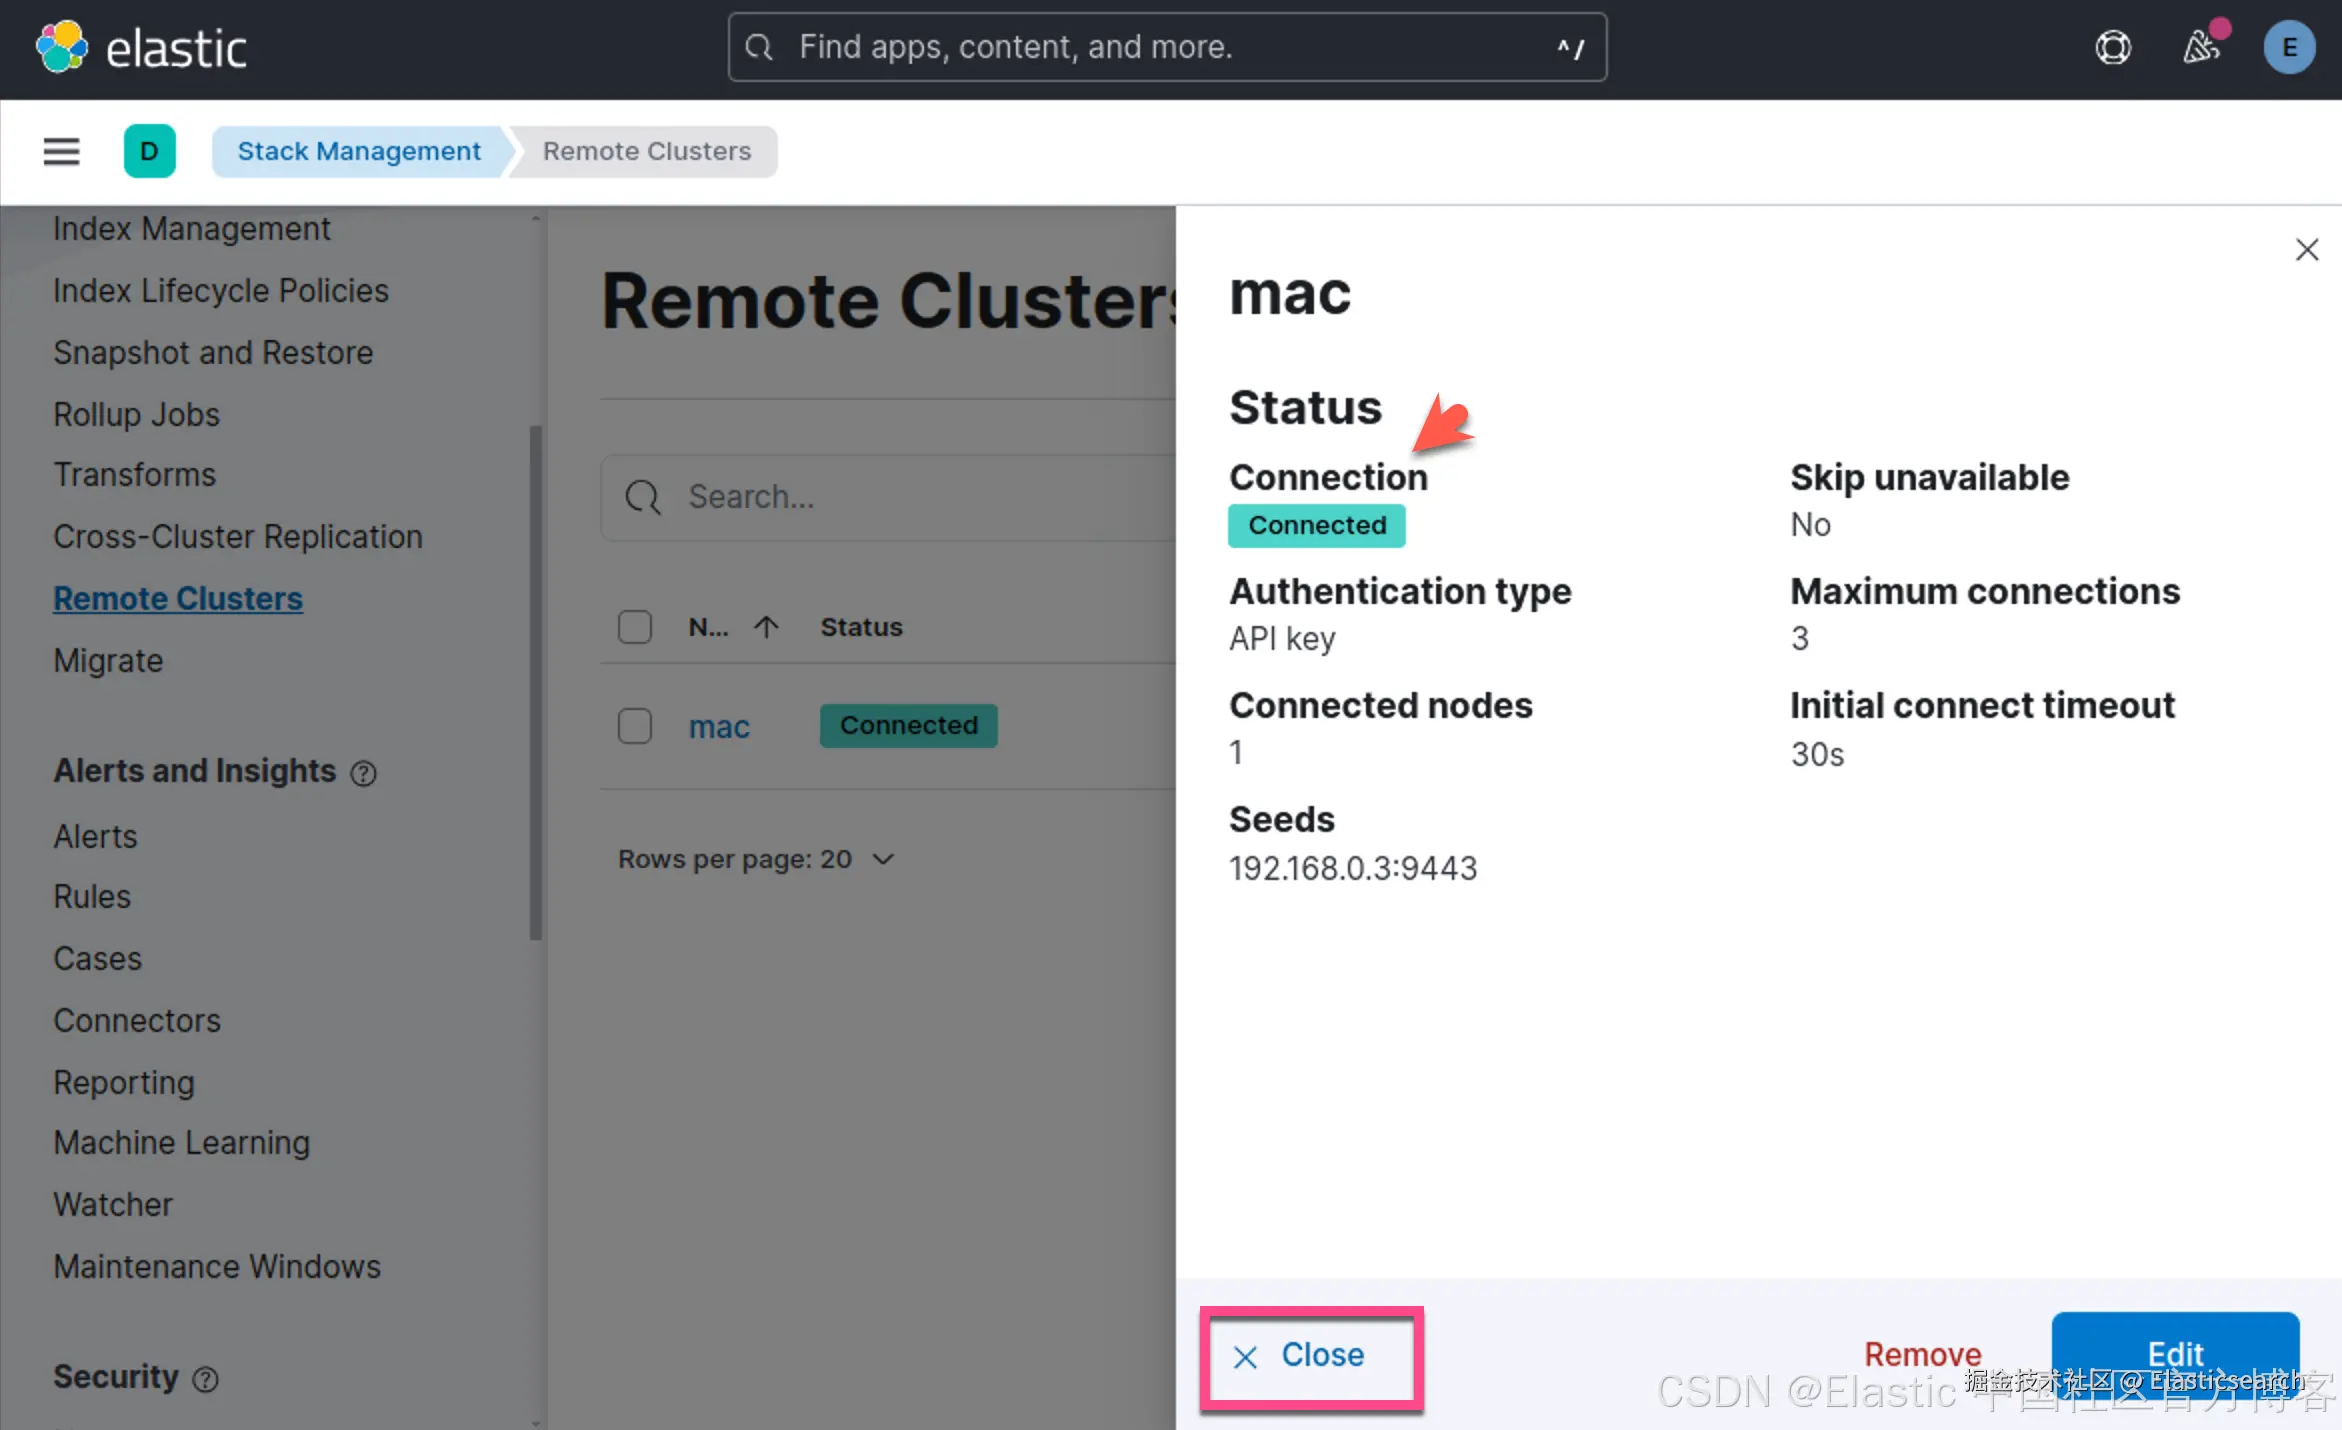Open Index Lifecycle Policies section
This screenshot has height=1430, width=2342.
coord(220,291)
